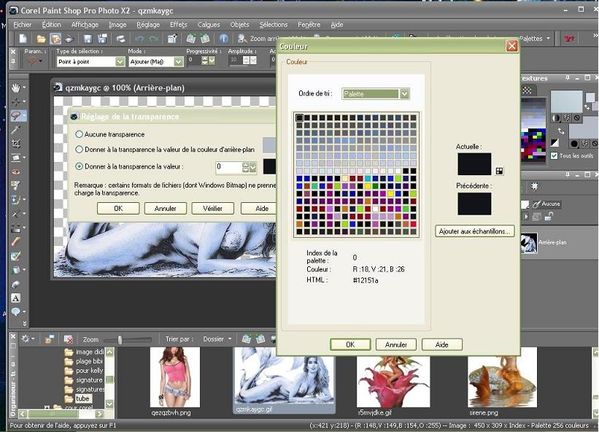Click Vérifier in the transparency dialog

coord(212,208)
